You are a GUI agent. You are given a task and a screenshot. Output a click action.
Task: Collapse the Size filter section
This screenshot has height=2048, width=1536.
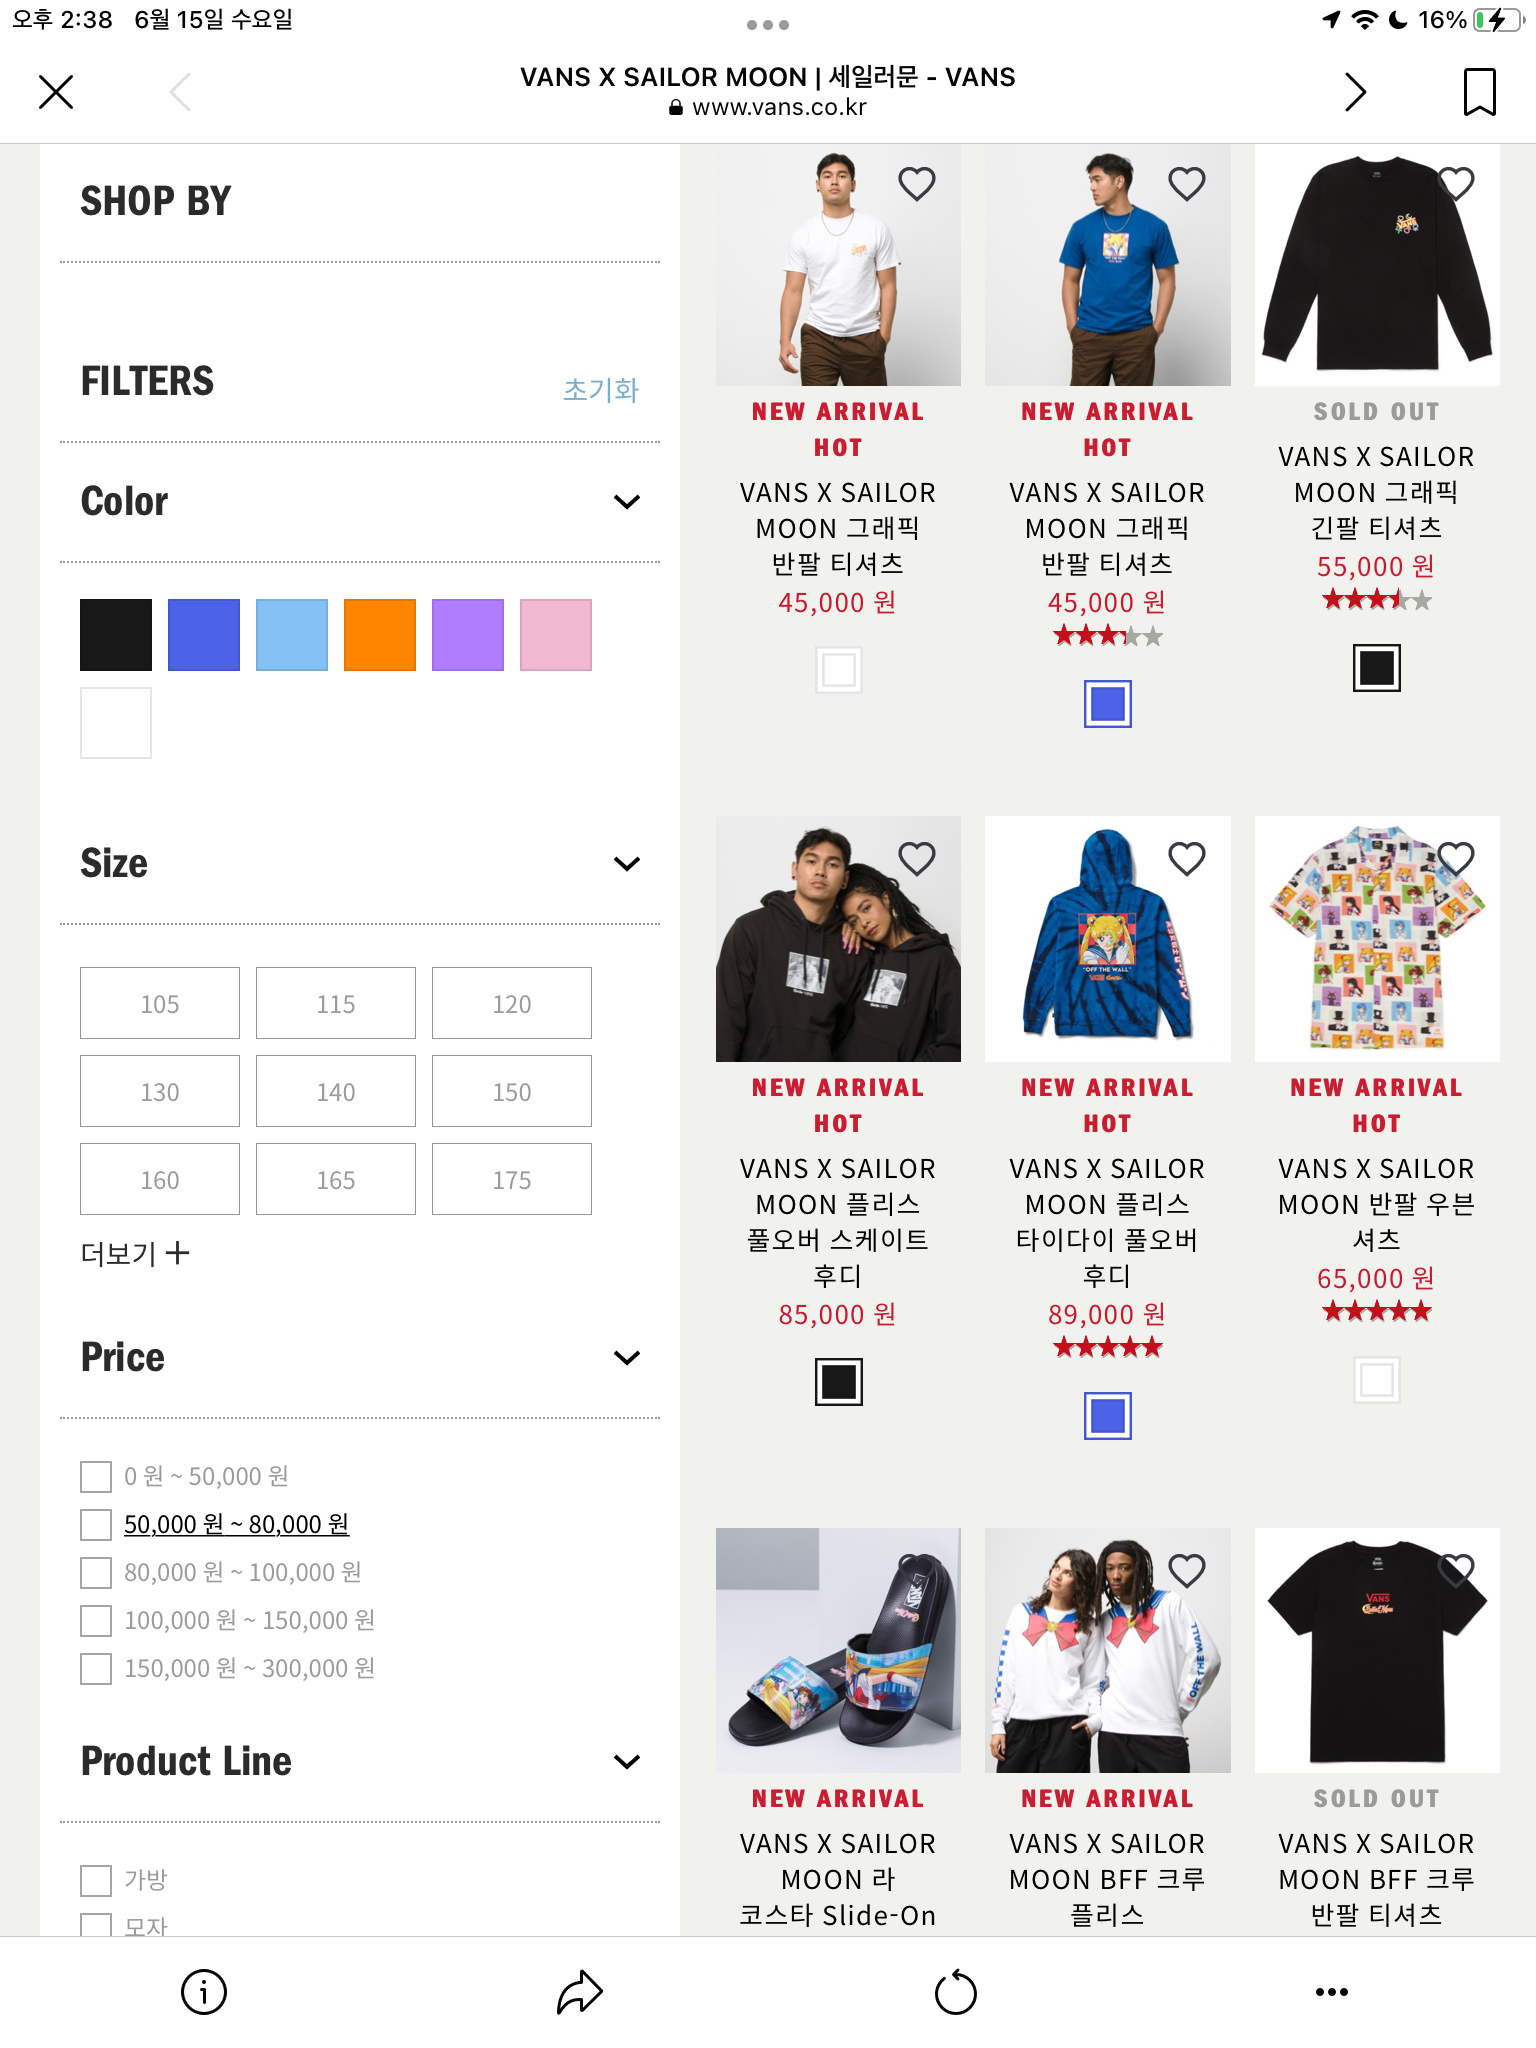click(626, 864)
